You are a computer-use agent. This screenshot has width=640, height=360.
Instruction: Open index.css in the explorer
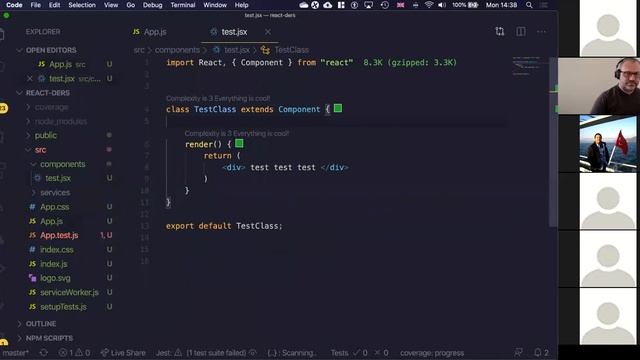point(57,249)
